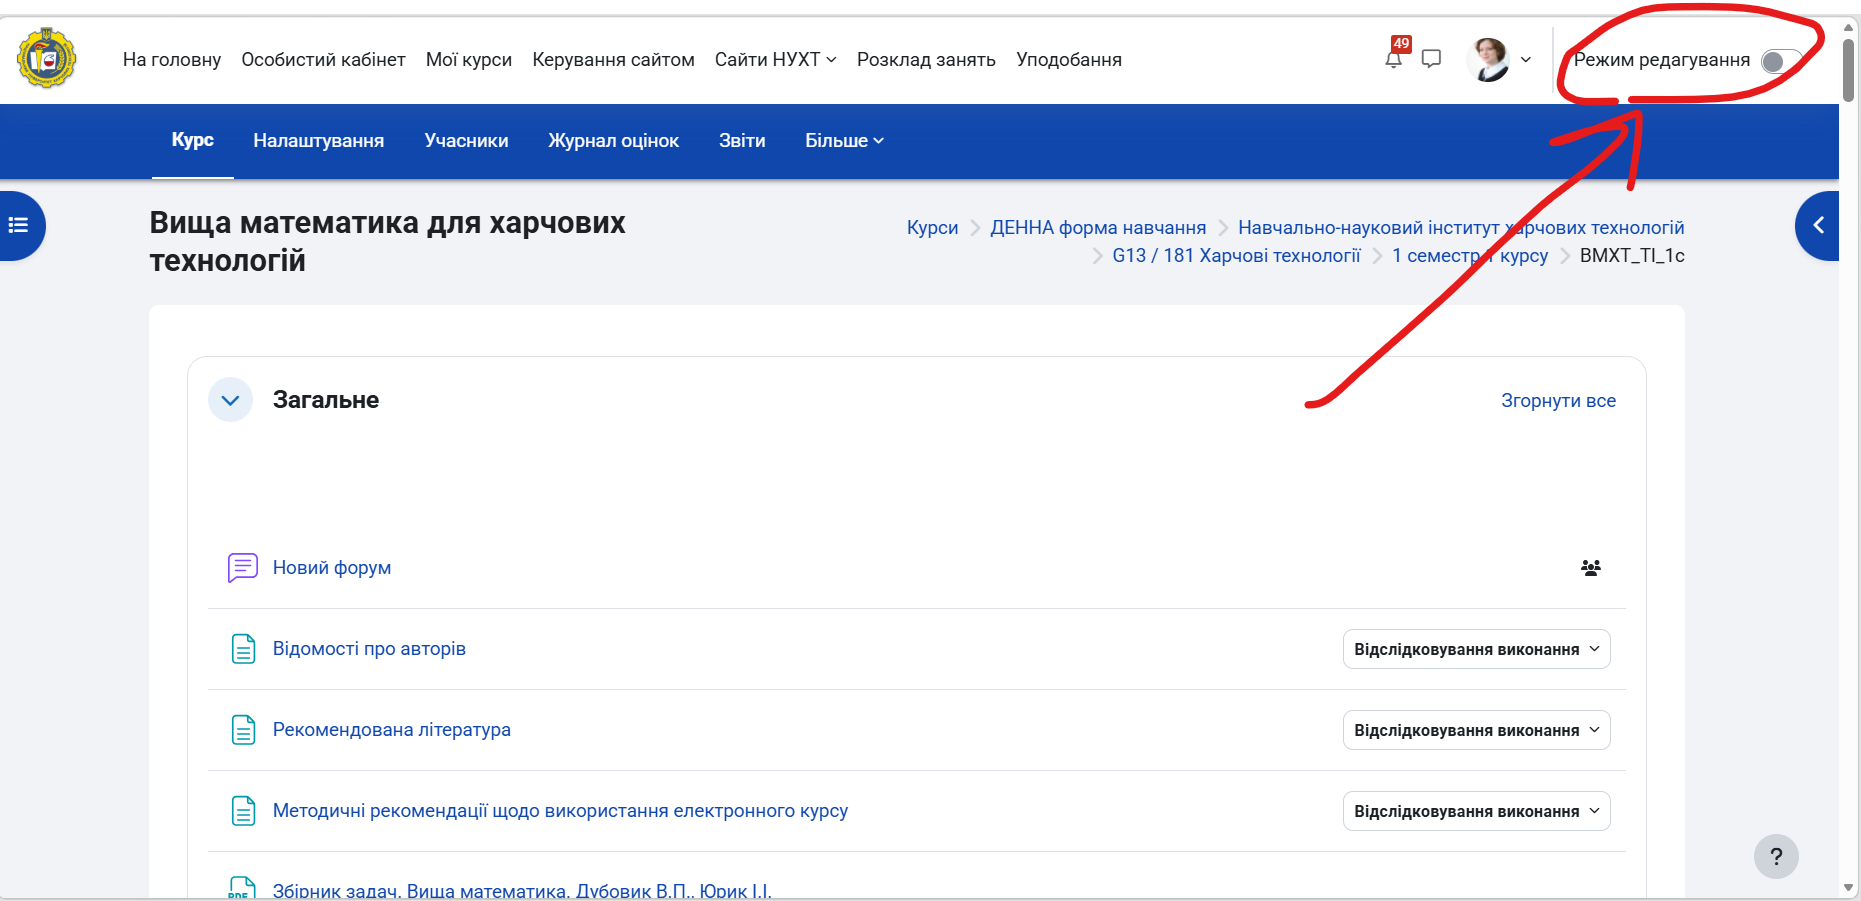The width and height of the screenshot is (1861, 901).
Task: Open the Новий форум link
Action: [332, 568]
